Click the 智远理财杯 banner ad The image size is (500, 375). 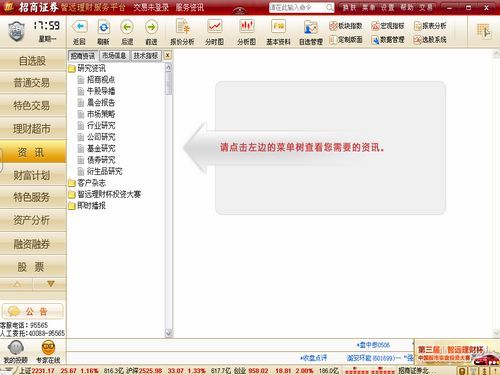pos(456,353)
